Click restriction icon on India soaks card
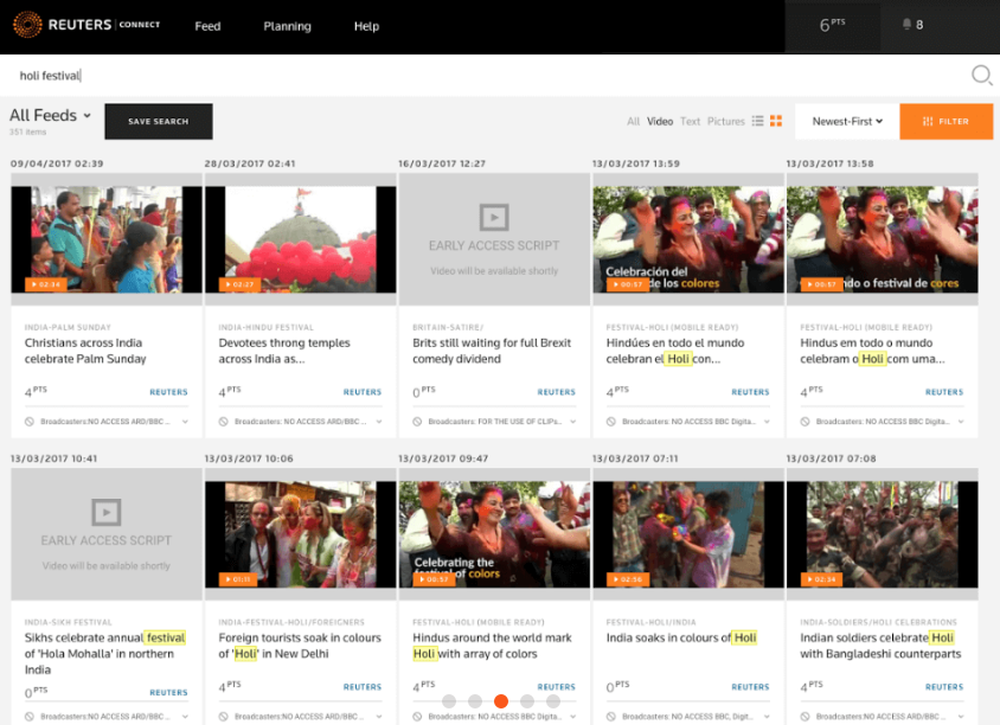1000x725 pixels. click(611, 717)
